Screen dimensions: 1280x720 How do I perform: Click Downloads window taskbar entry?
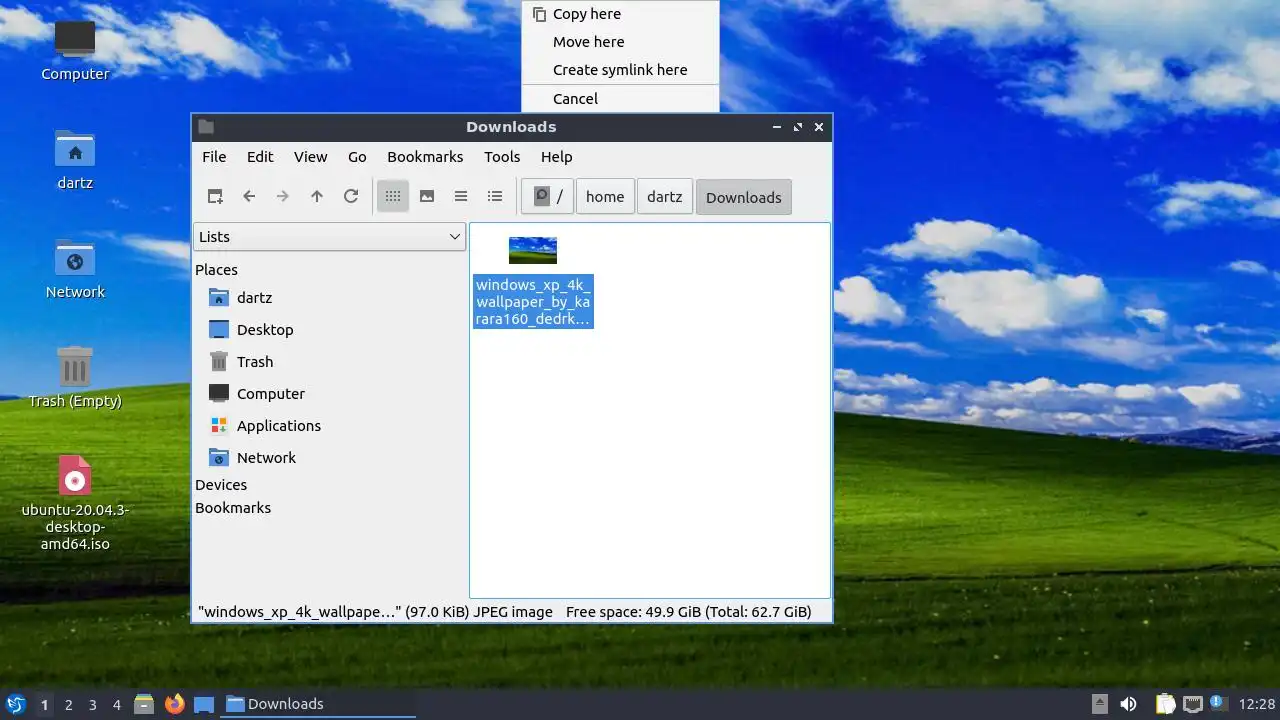(318, 704)
